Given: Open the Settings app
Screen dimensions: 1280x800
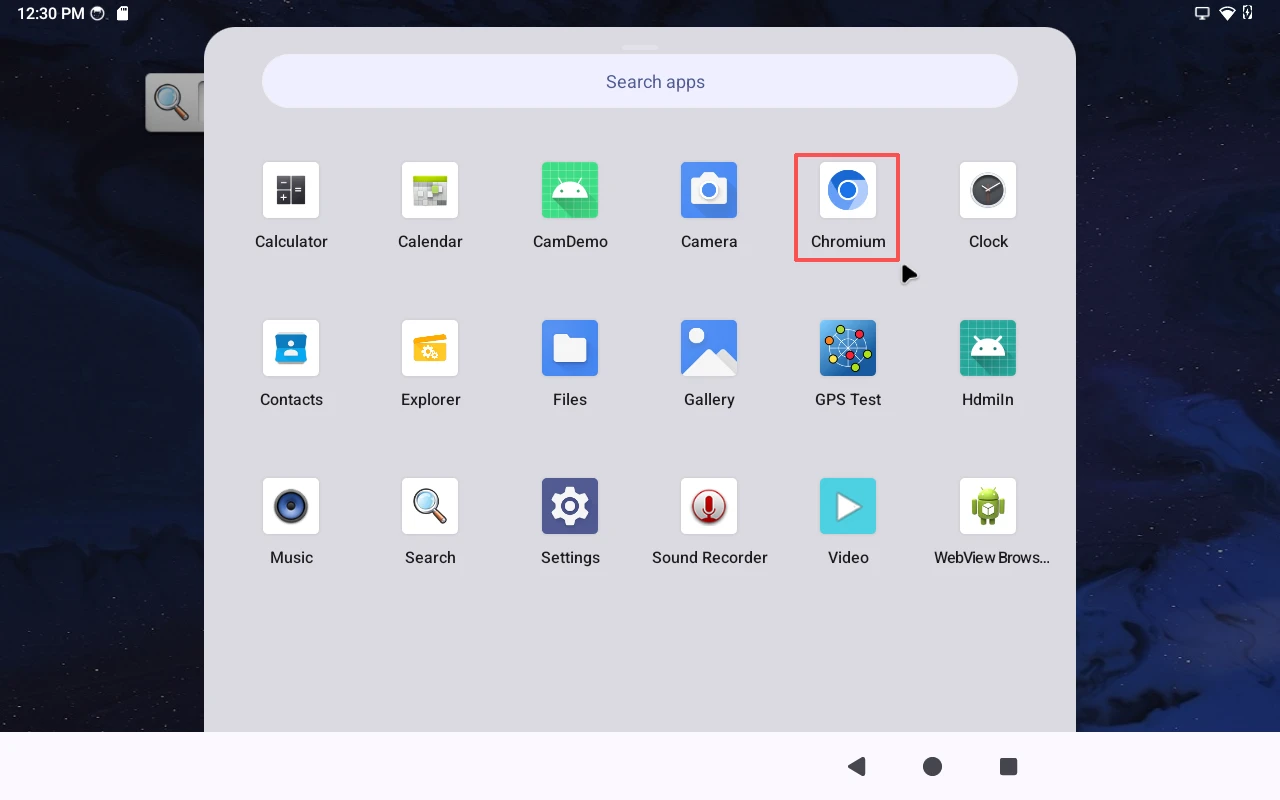Looking at the screenshot, I should pos(570,506).
